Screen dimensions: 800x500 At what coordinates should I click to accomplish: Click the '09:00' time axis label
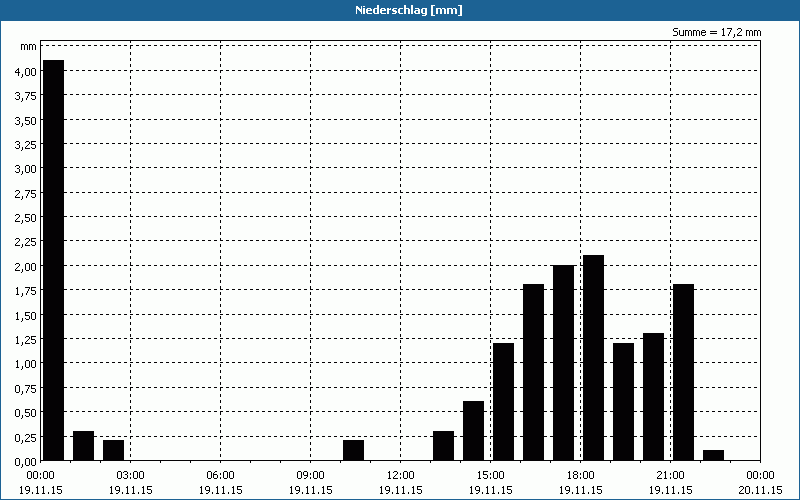point(311,476)
